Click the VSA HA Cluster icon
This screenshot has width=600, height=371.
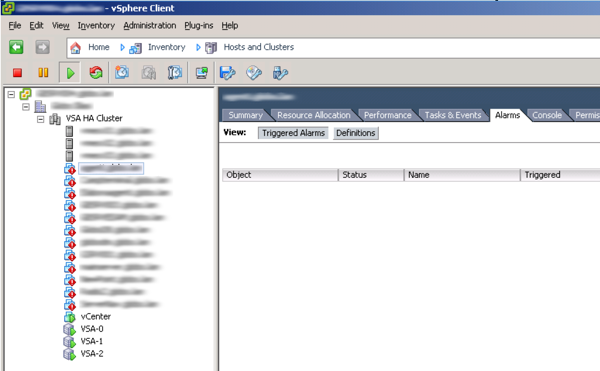tap(55, 119)
